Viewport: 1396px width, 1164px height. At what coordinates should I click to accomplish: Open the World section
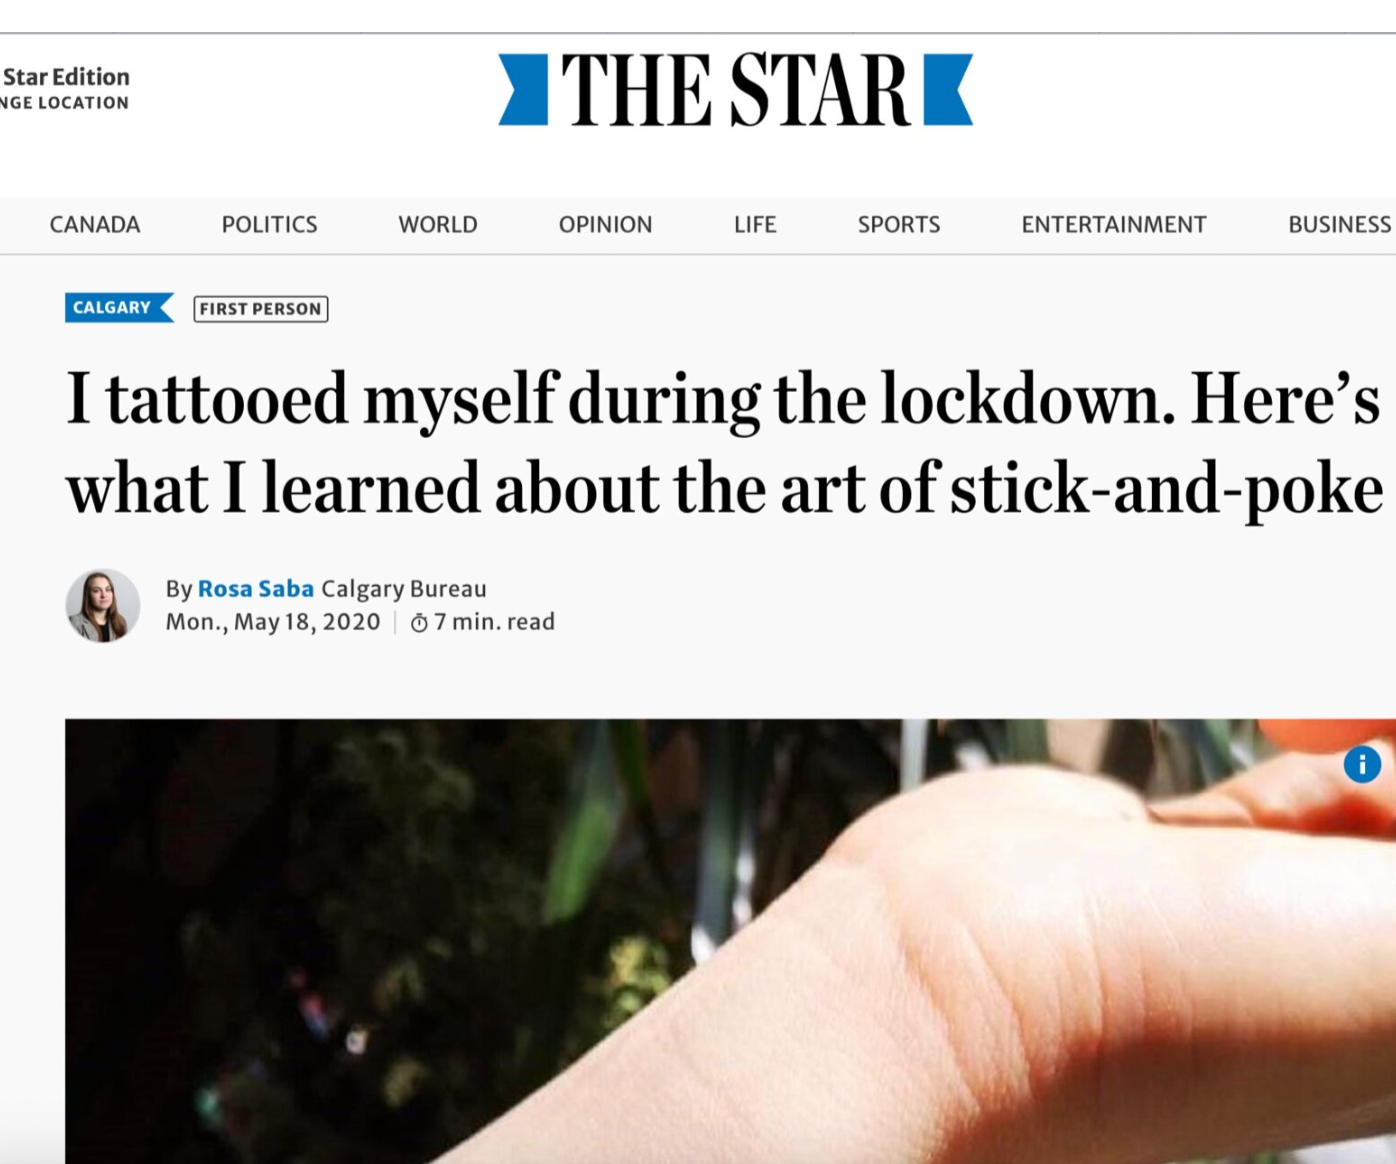pyautogui.click(x=438, y=225)
